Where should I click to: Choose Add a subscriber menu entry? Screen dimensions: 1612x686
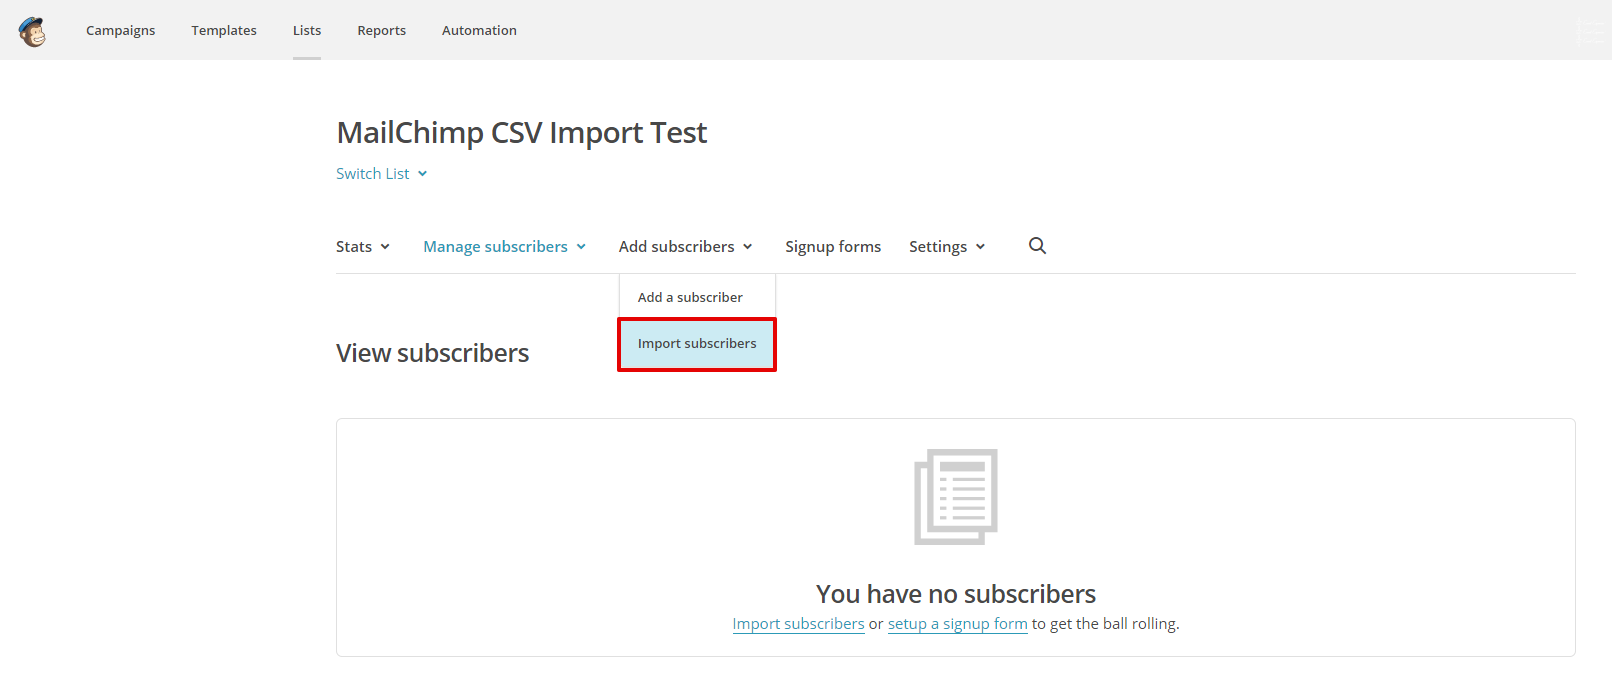pyautogui.click(x=697, y=297)
